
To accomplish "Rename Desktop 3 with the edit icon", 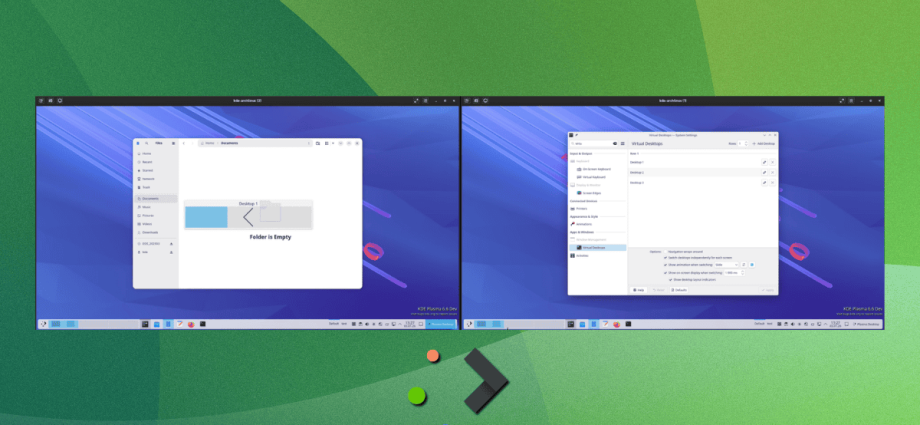I will [765, 183].
